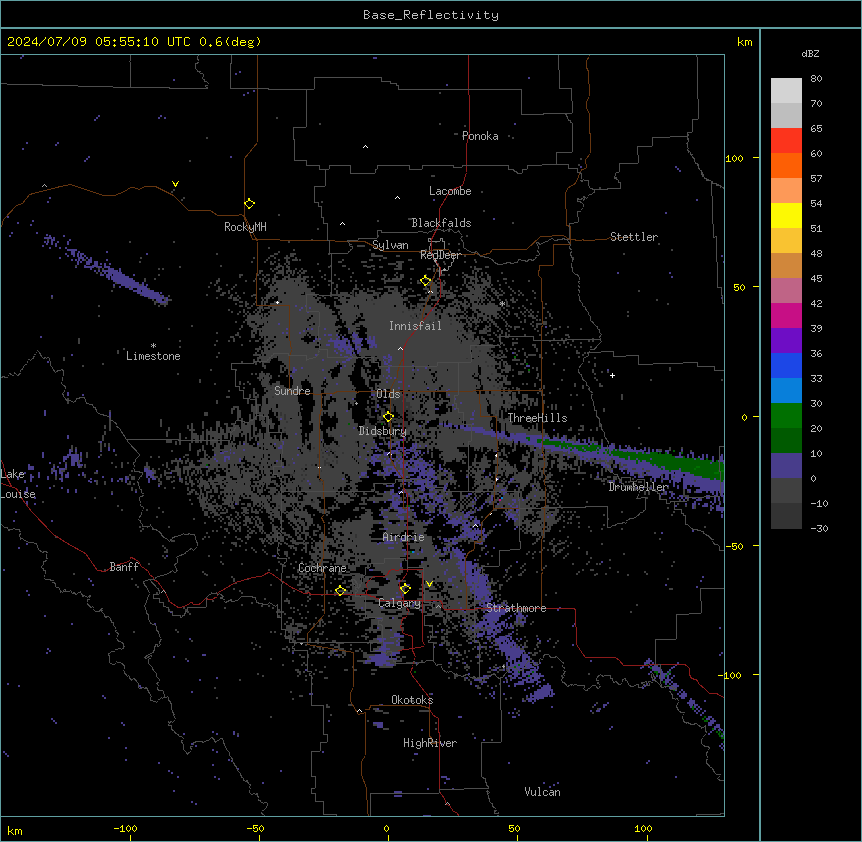The image size is (862, 842).
Task: Select the Banff label
Action: click(x=124, y=567)
